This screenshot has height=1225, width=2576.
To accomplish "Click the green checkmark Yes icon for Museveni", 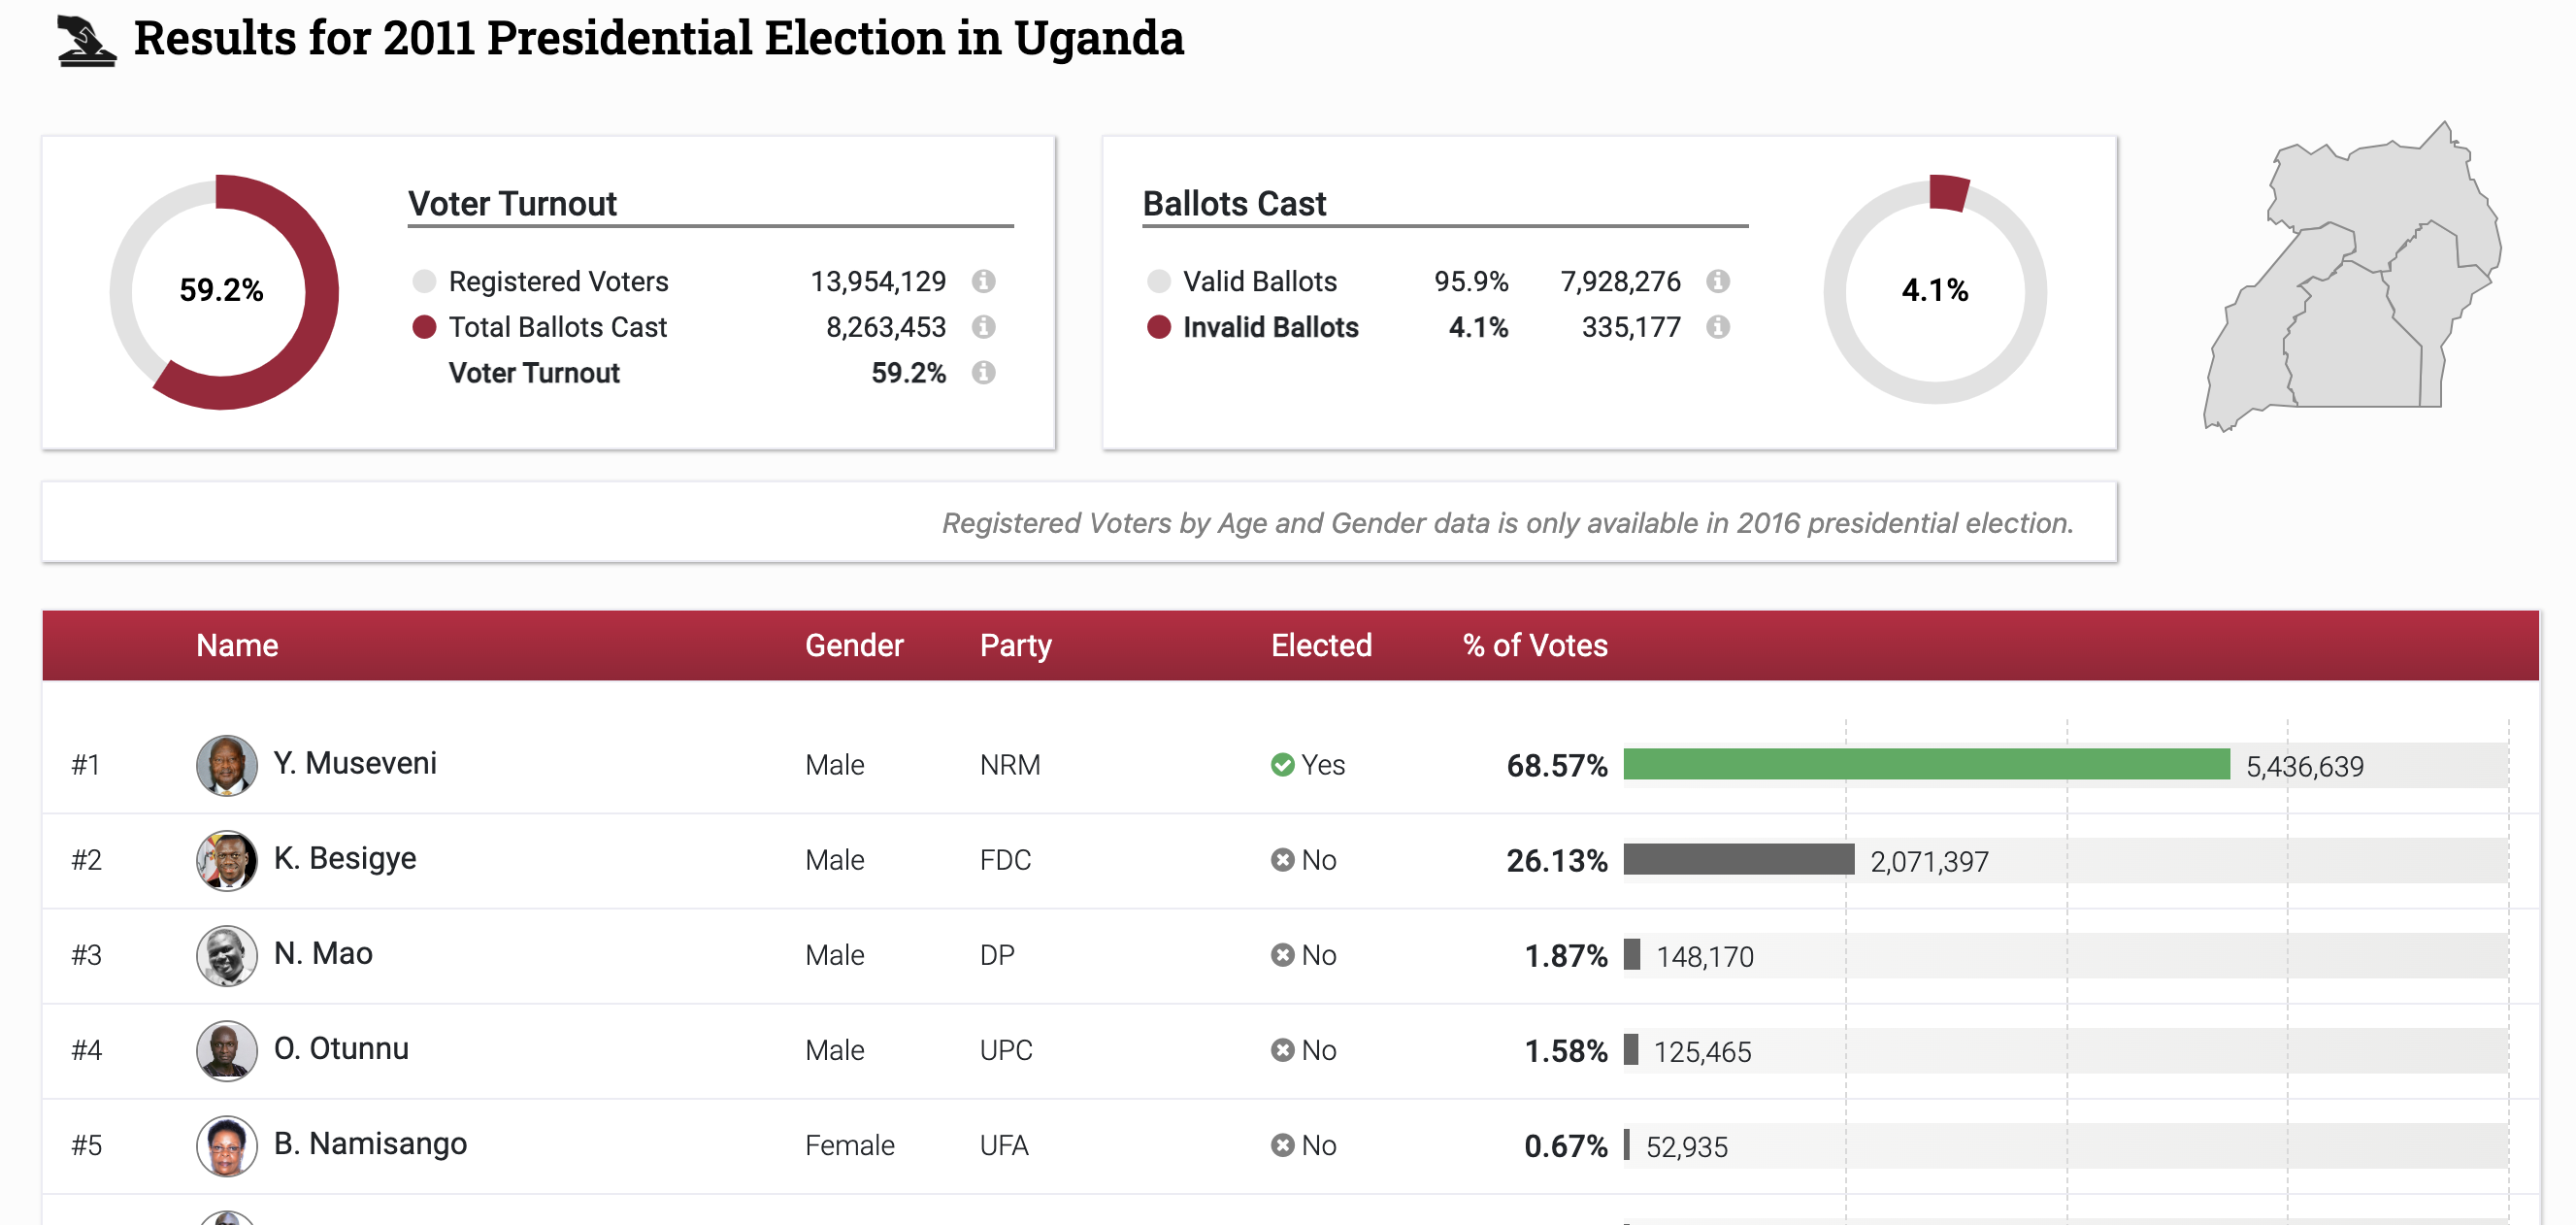I will (x=1283, y=764).
